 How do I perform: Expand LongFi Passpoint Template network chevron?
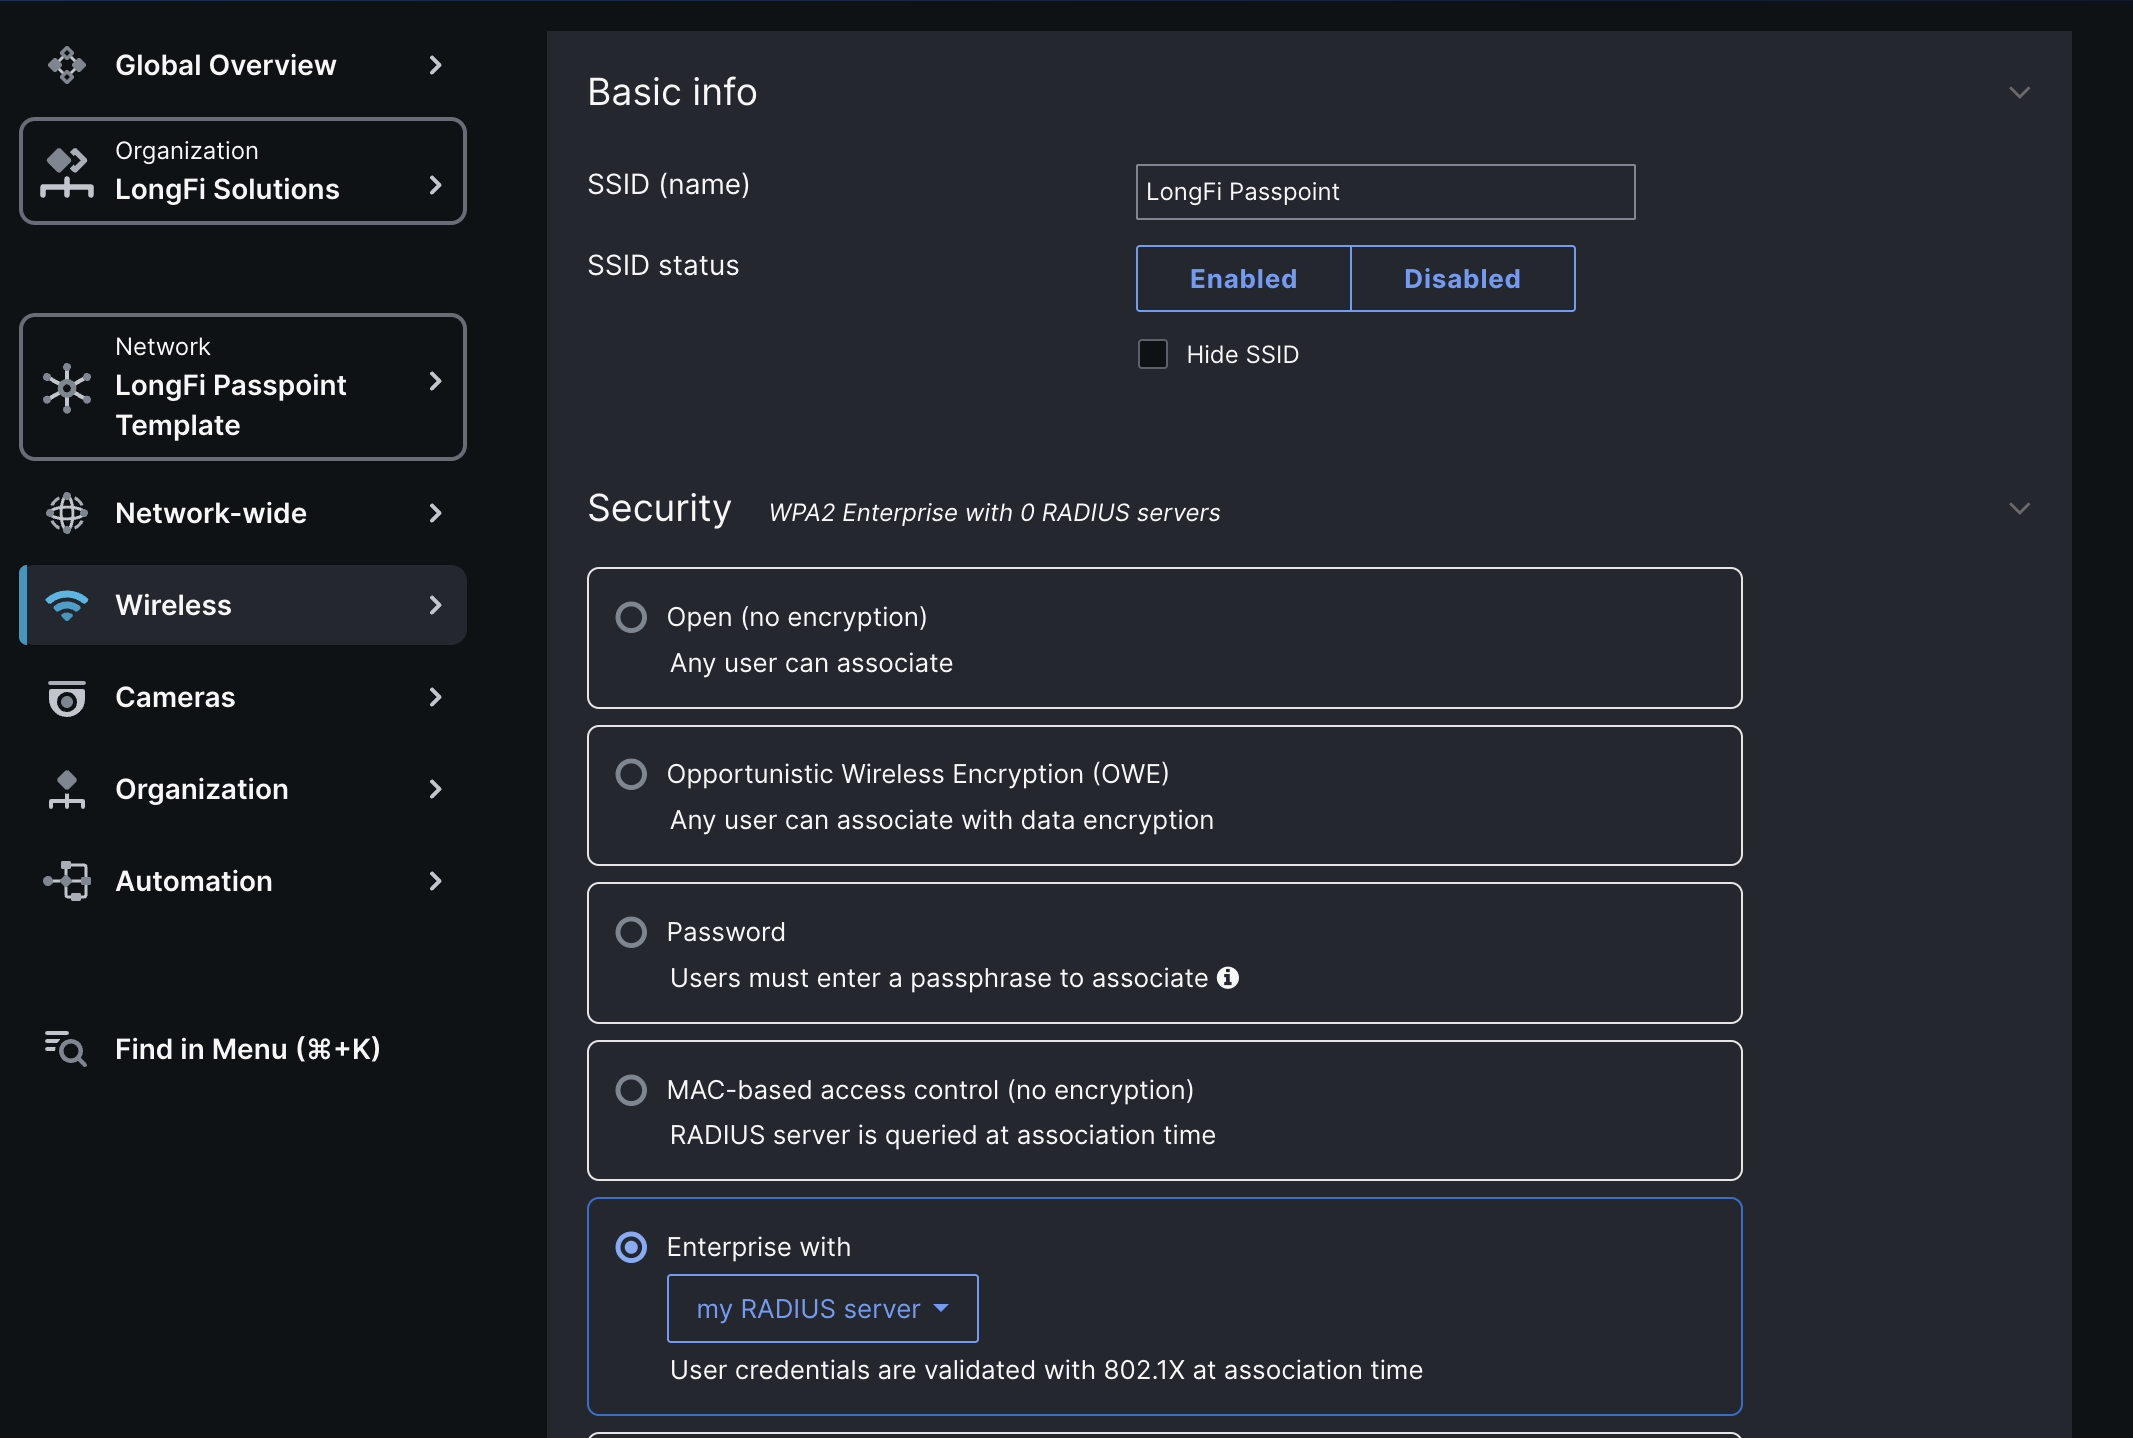click(435, 381)
